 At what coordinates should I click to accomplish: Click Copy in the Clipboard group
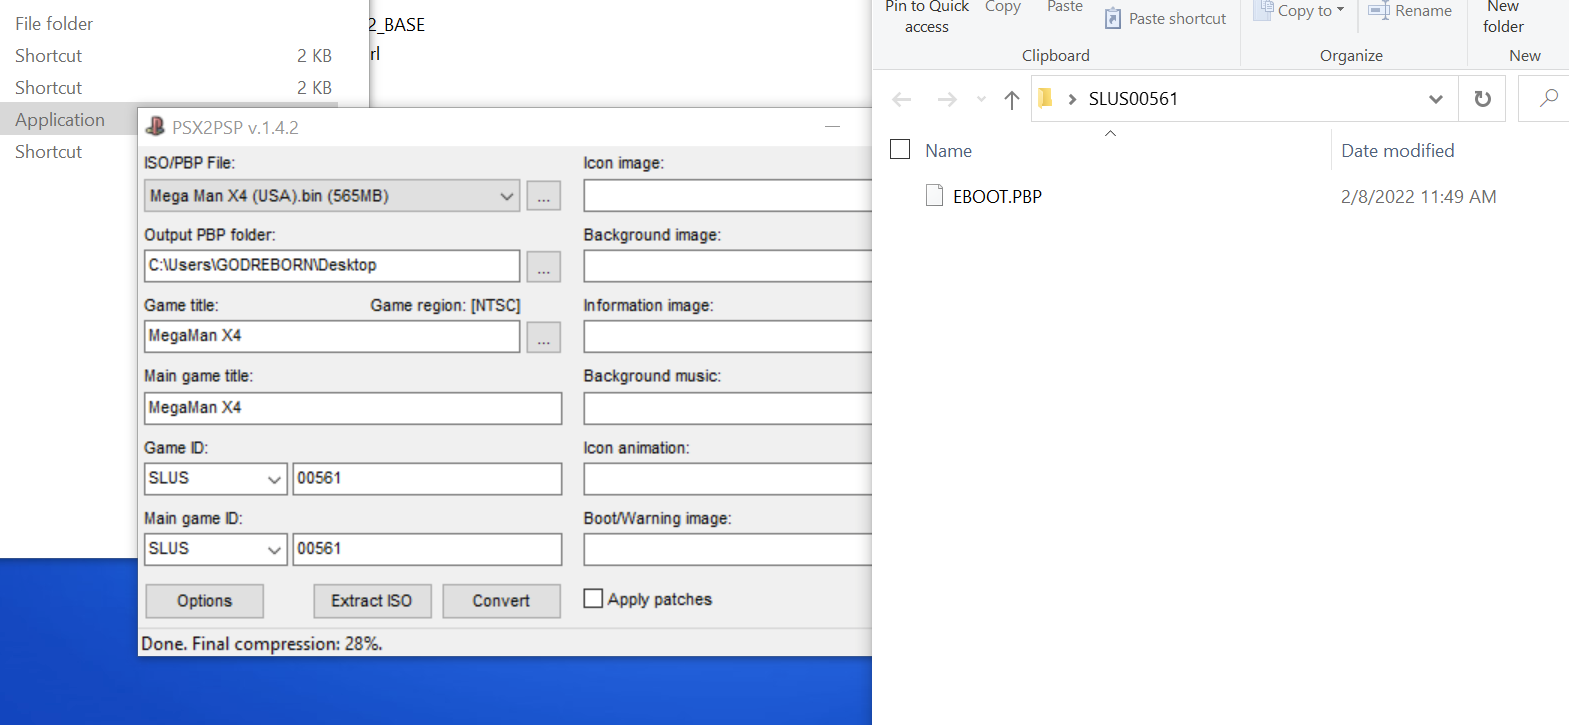[1003, 7]
